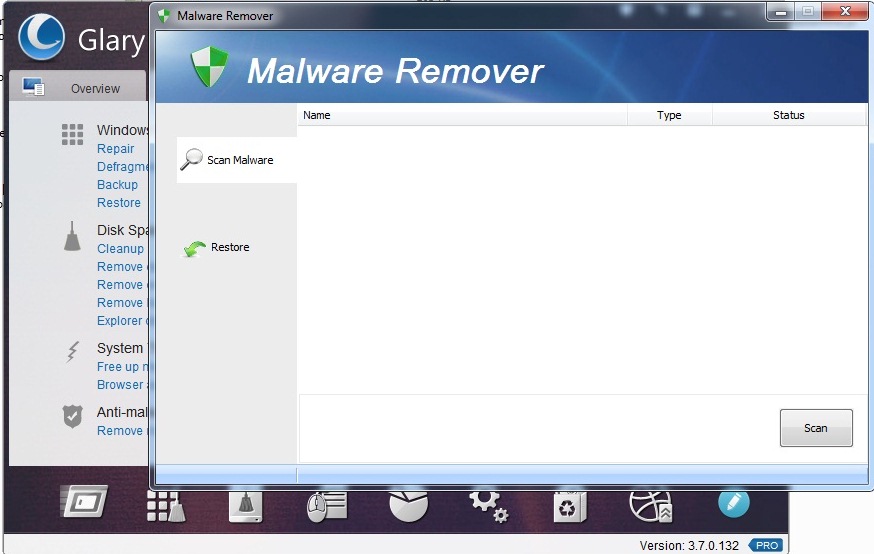Viewport: 874px width, 554px height.
Task: Click the green shield Malware Remover logo
Action: pyautogui.click(x=210, y=66)
